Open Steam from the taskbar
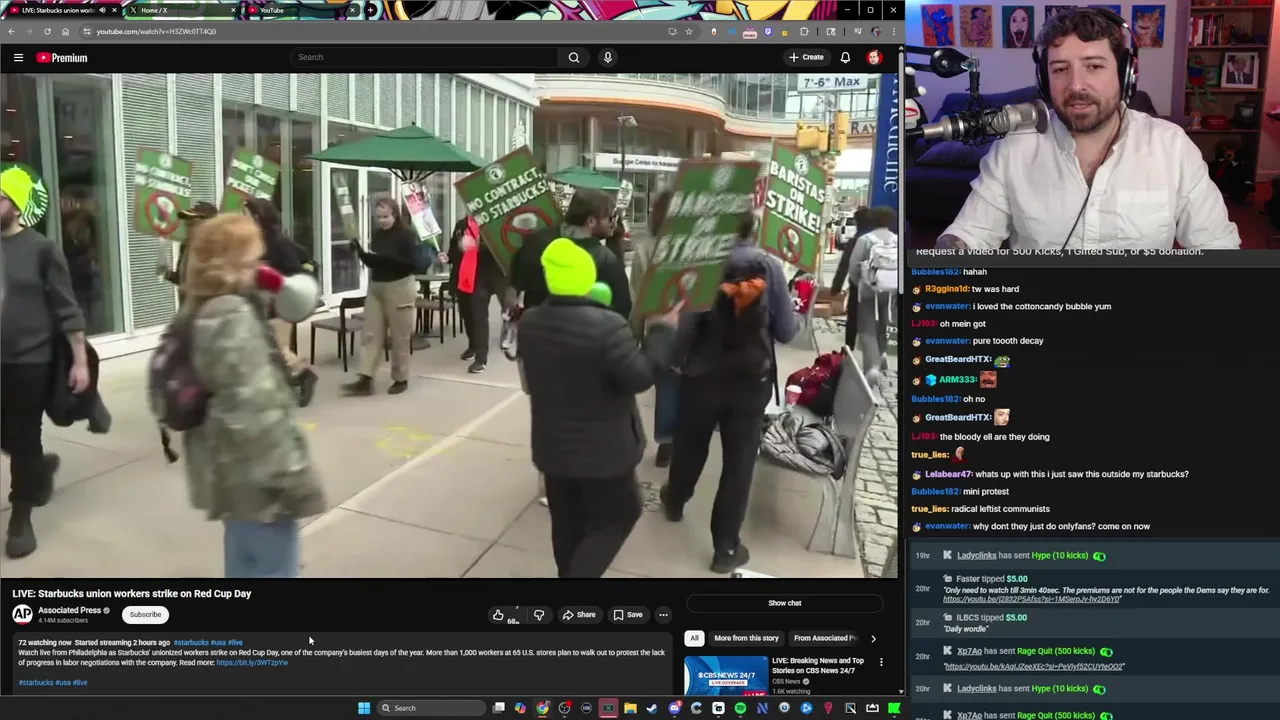The image size is (1280, 720). pyautogui.click(x=652, y=708)
